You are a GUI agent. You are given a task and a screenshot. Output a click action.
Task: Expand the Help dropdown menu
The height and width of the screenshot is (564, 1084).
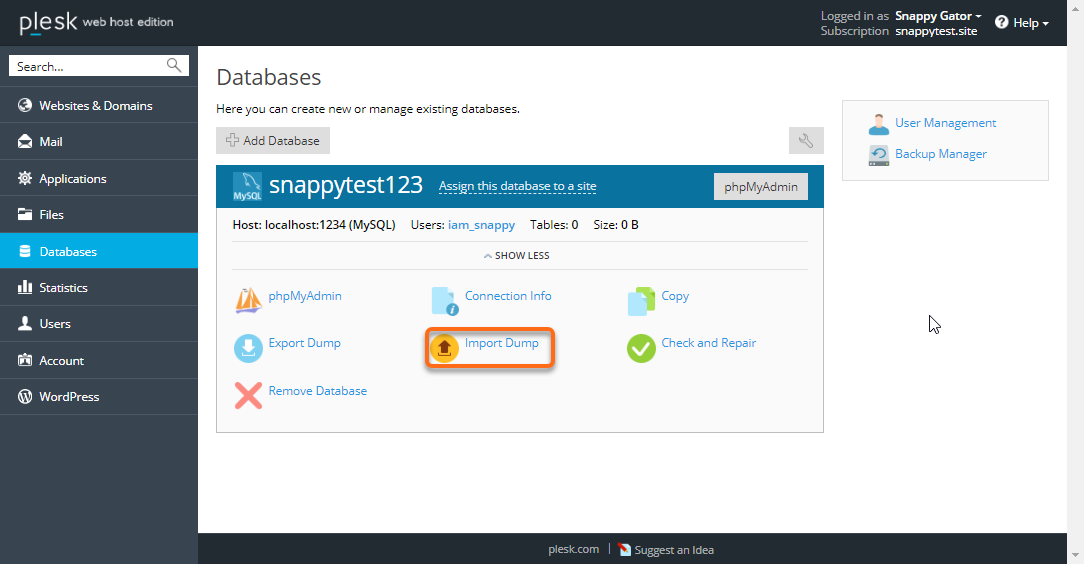click(x=1022, y=23)
